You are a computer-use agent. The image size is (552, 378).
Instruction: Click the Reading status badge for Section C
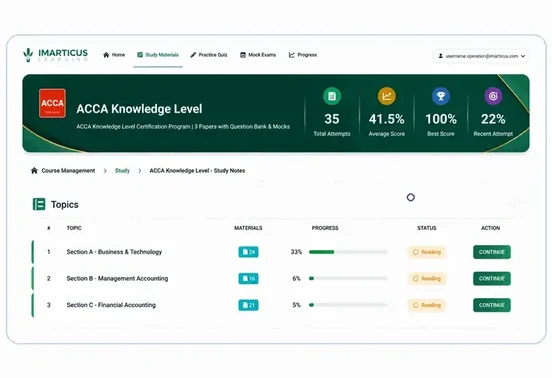pyautogui.click(x=427, y=305)
